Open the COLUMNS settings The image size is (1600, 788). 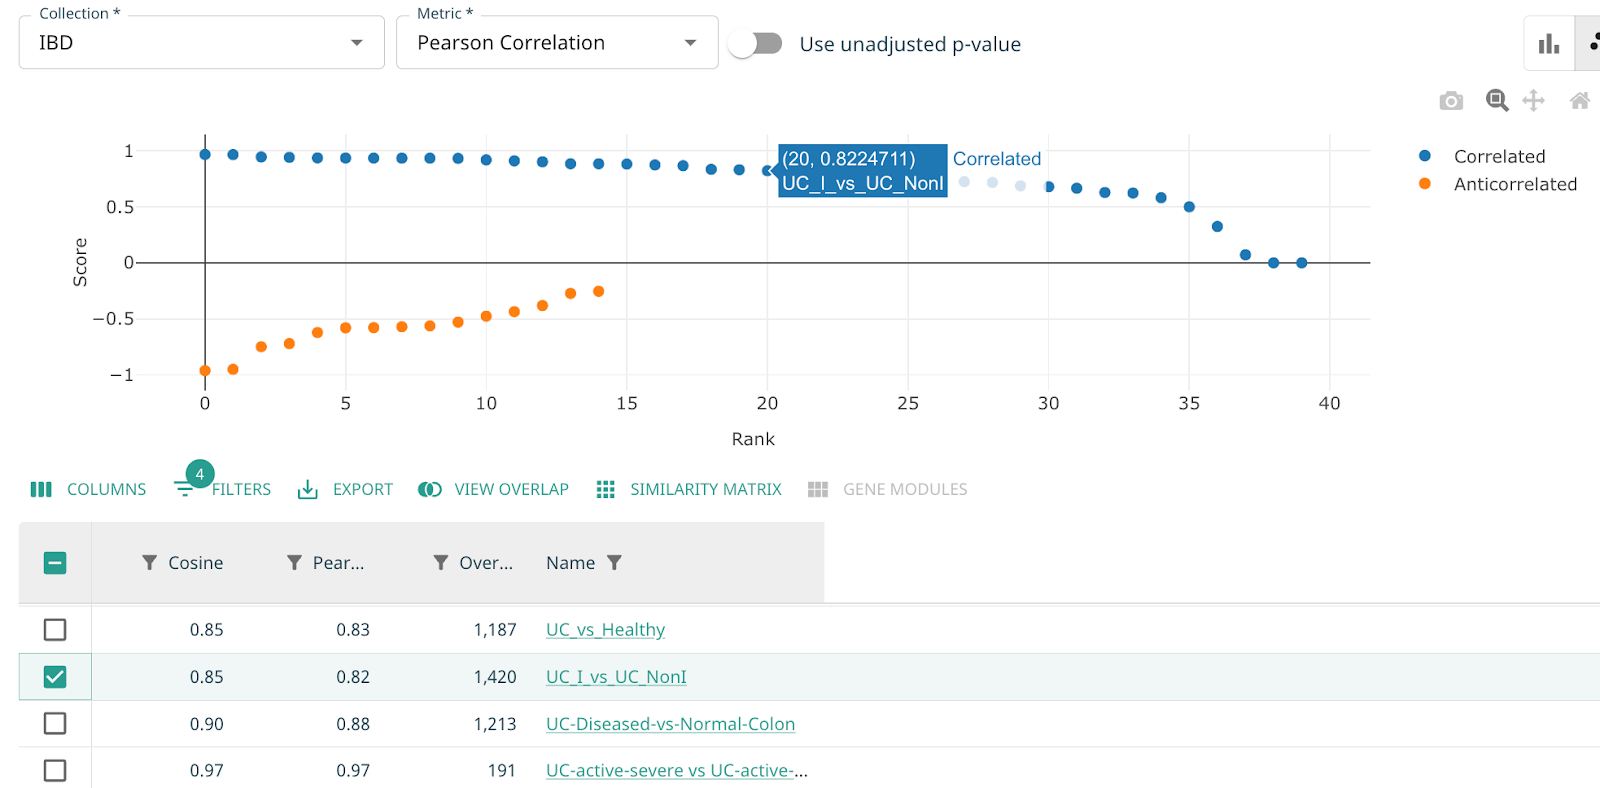point(88,489)
